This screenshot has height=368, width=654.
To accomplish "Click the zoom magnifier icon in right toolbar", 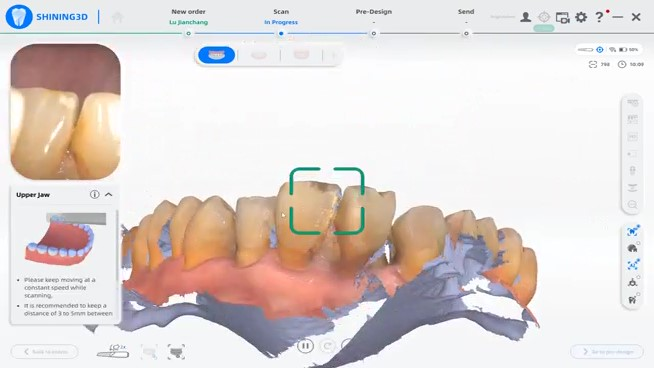I will [632, 205].
